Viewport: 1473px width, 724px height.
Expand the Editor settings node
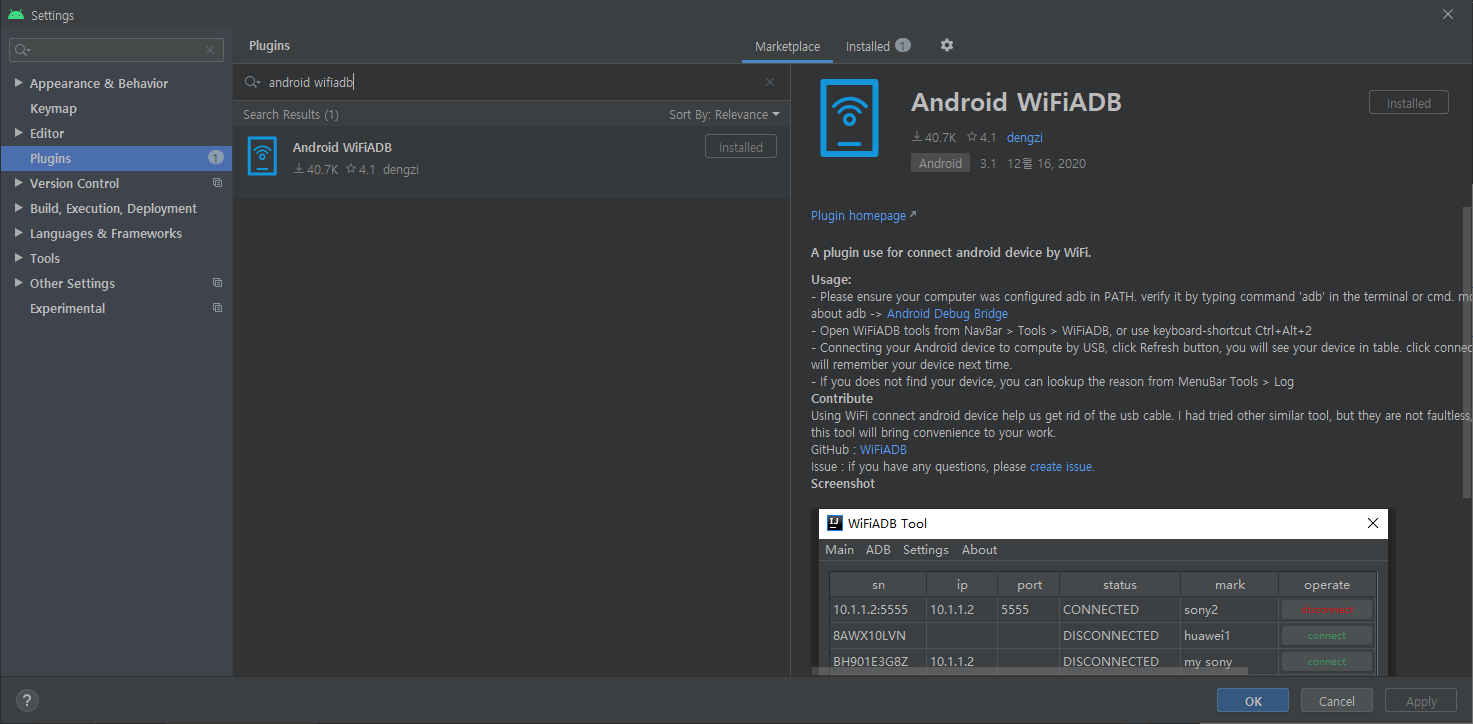19,133
